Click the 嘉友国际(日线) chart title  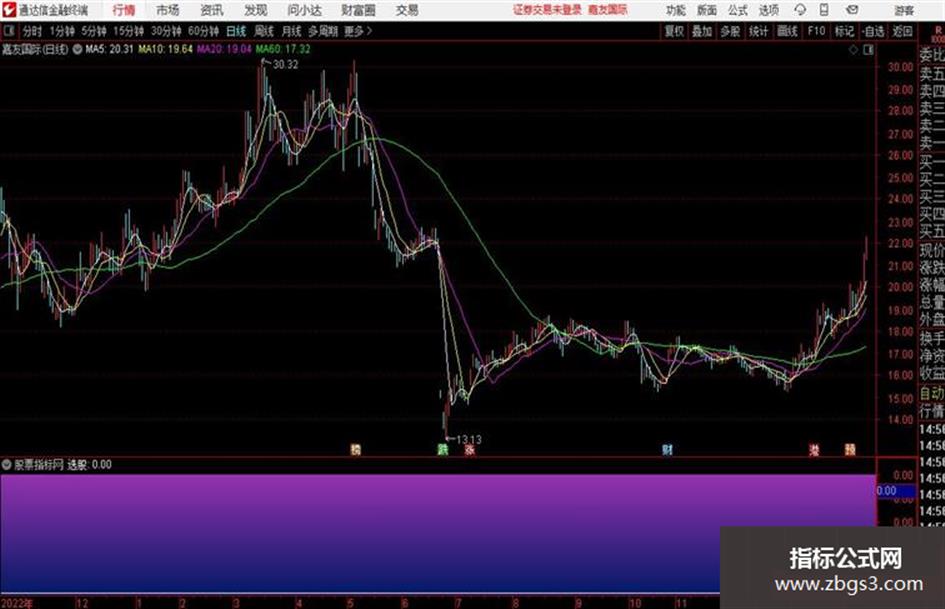tap(35, 49)
